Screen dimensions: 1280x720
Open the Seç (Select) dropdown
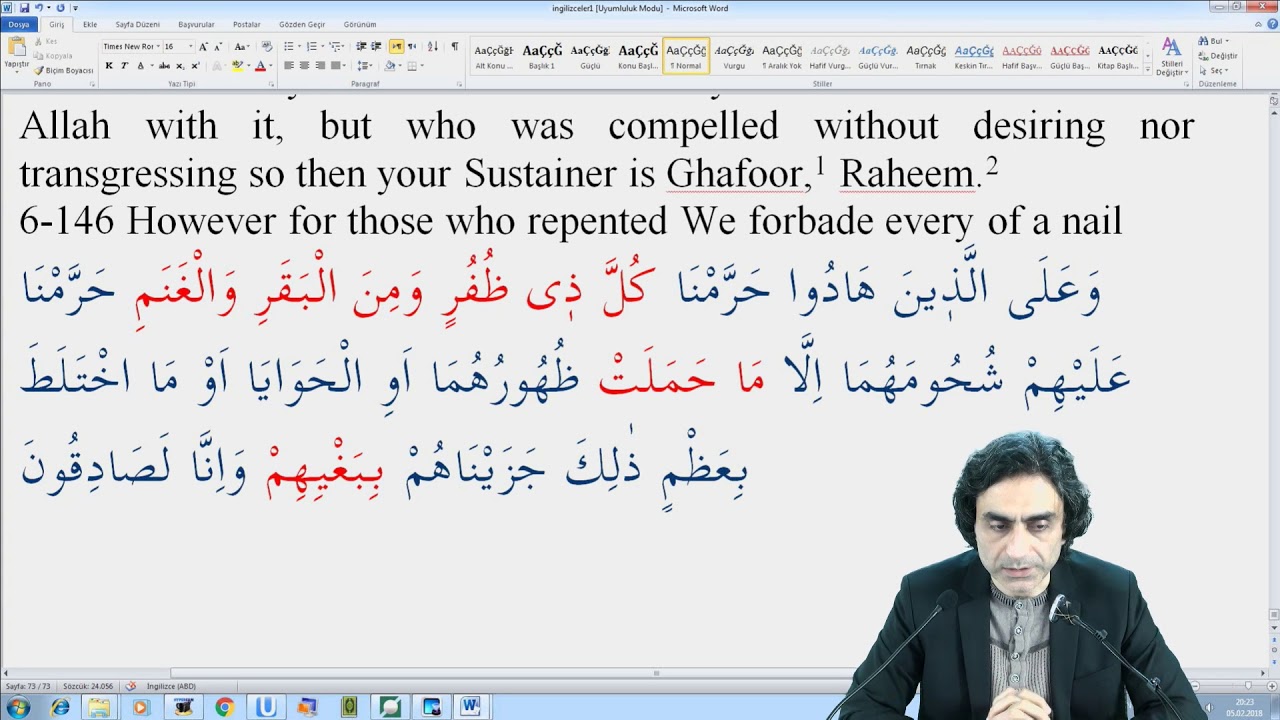click(x=1226, y=70)
